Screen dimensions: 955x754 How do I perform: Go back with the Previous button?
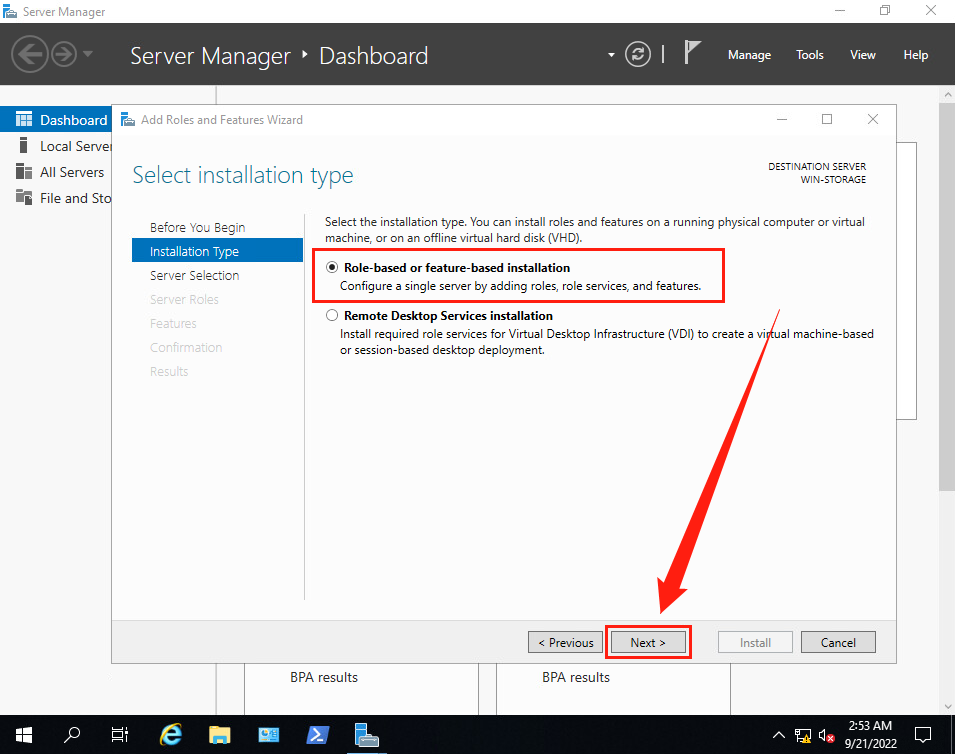[x=565, y=642]
